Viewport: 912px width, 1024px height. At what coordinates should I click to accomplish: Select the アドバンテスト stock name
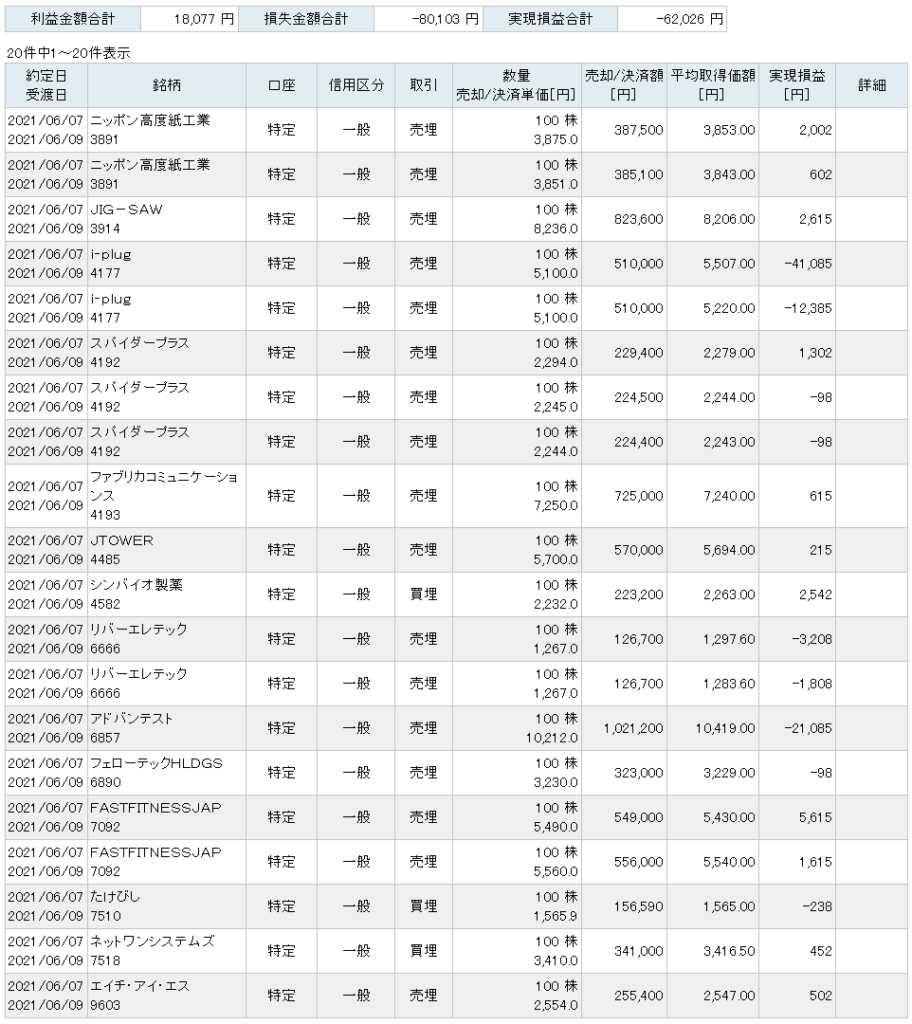point(131,719)
